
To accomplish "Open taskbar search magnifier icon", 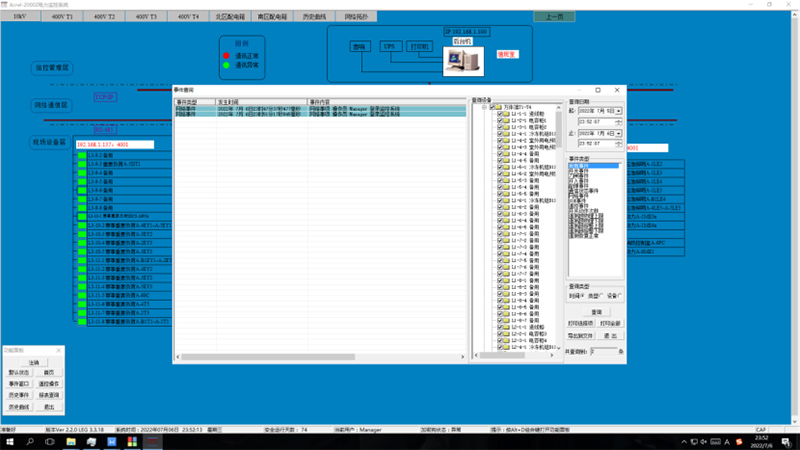I will (x=30, y=441).
